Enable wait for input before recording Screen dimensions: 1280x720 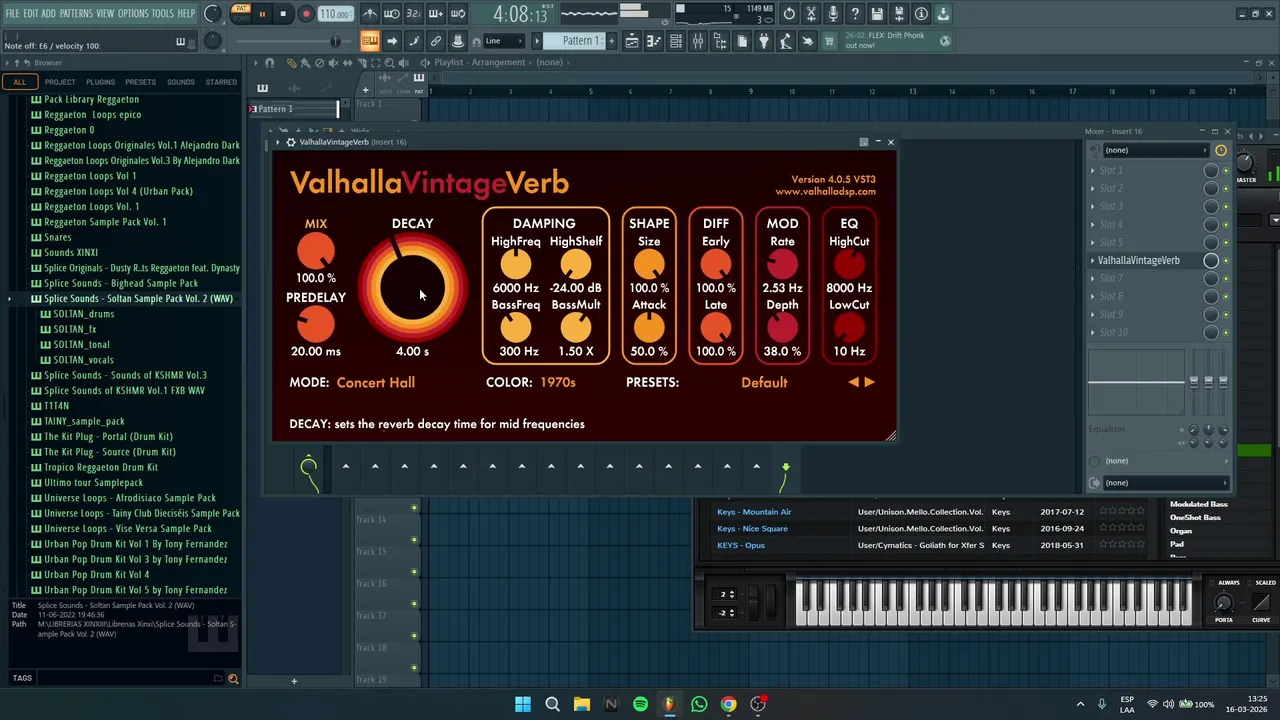[x=392, y=14]
